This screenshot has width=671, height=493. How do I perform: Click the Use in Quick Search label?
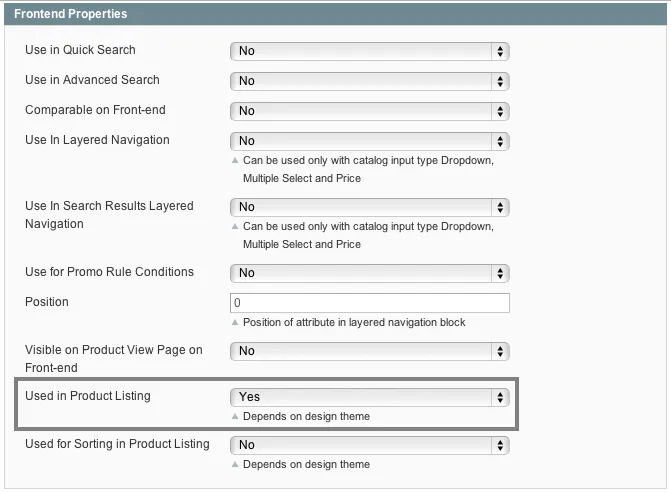[80, 50]
